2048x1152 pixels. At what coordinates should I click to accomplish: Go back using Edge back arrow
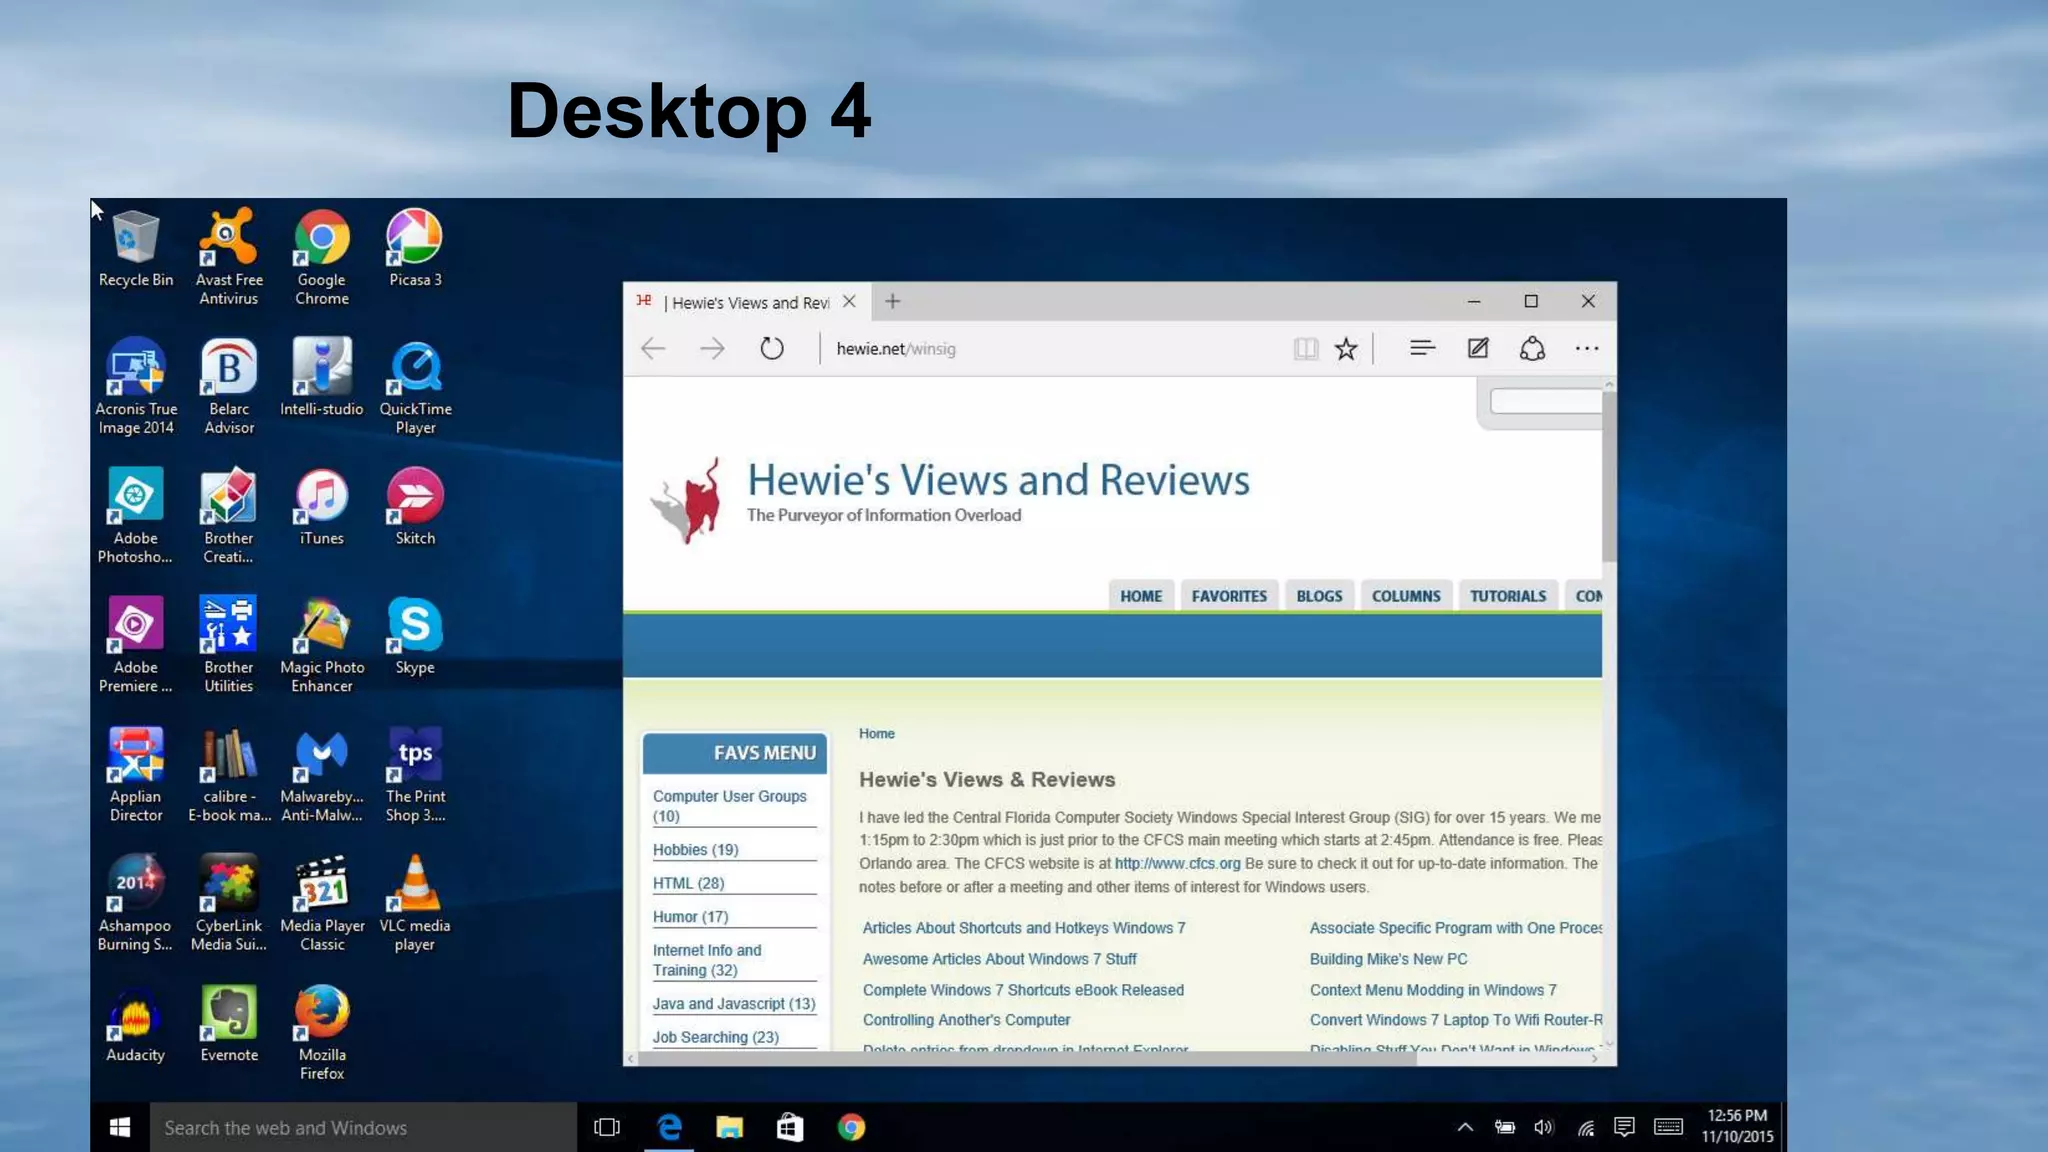(x=653, y=348)
